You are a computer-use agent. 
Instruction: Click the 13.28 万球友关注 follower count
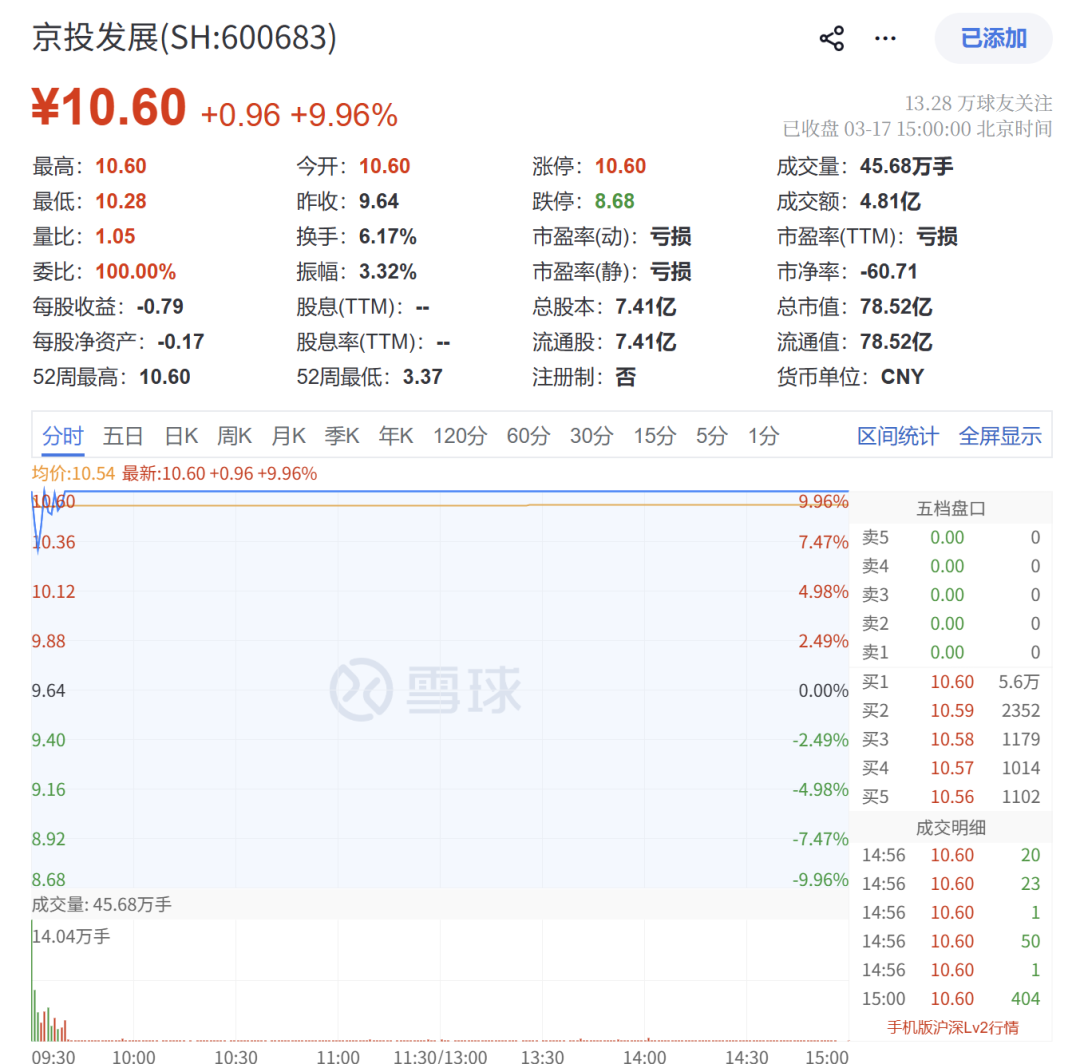coord(978,103)
